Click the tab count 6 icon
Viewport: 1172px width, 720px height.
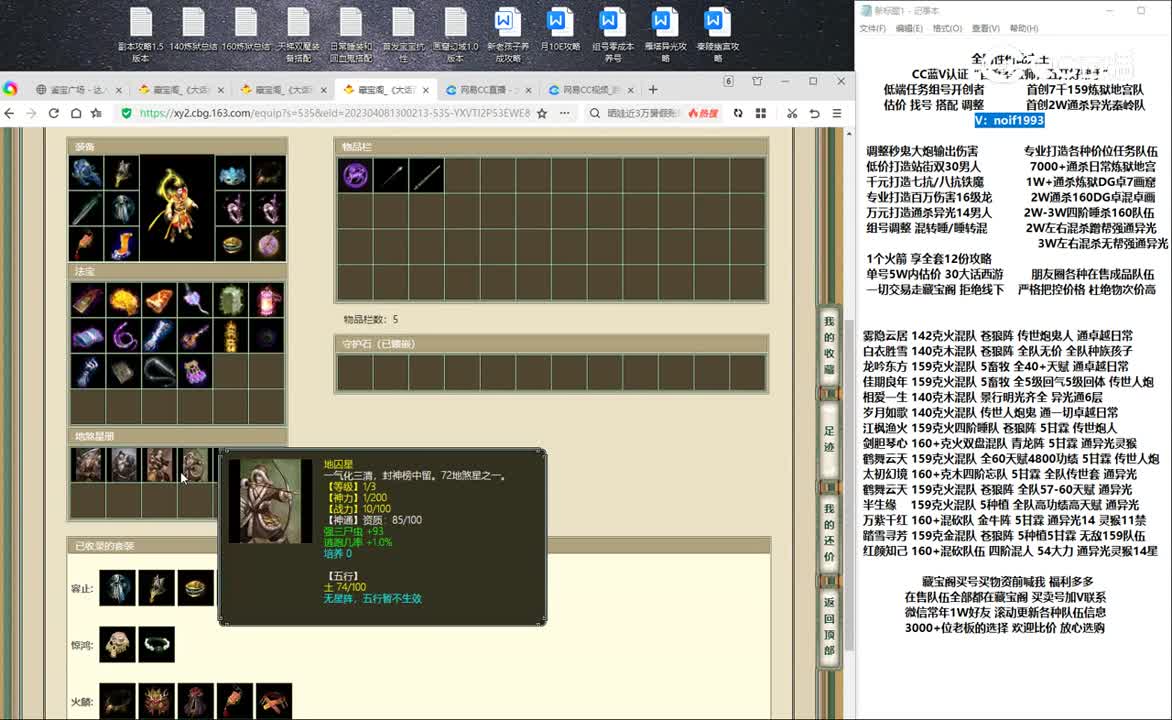[x=728, y=81]
